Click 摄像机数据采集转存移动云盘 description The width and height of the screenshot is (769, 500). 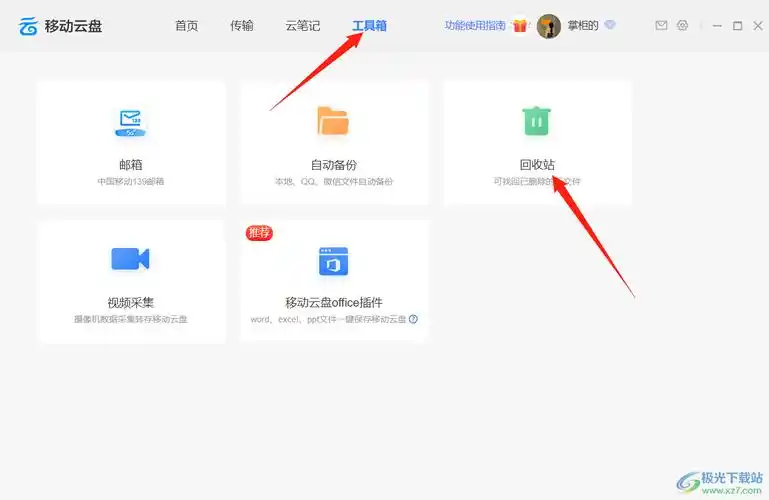130,319
